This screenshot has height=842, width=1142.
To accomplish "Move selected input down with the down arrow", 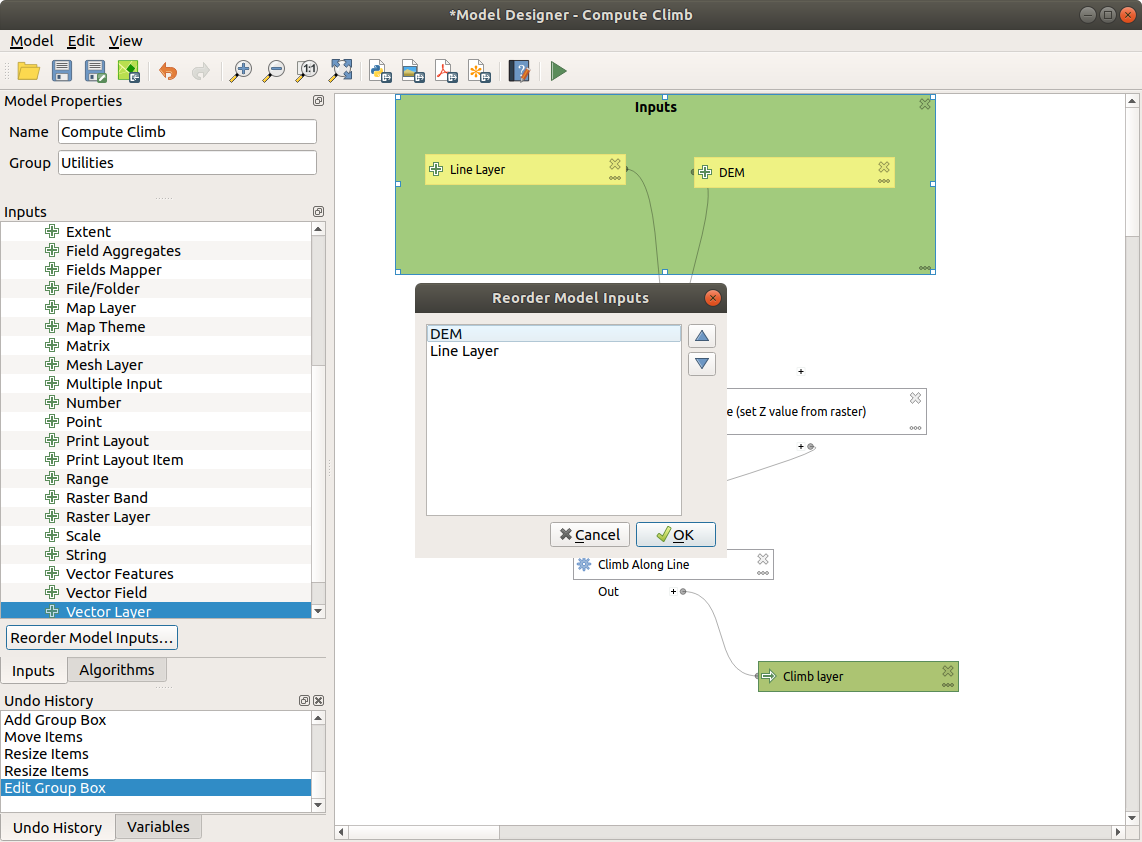I will click(x=702, y=364).
